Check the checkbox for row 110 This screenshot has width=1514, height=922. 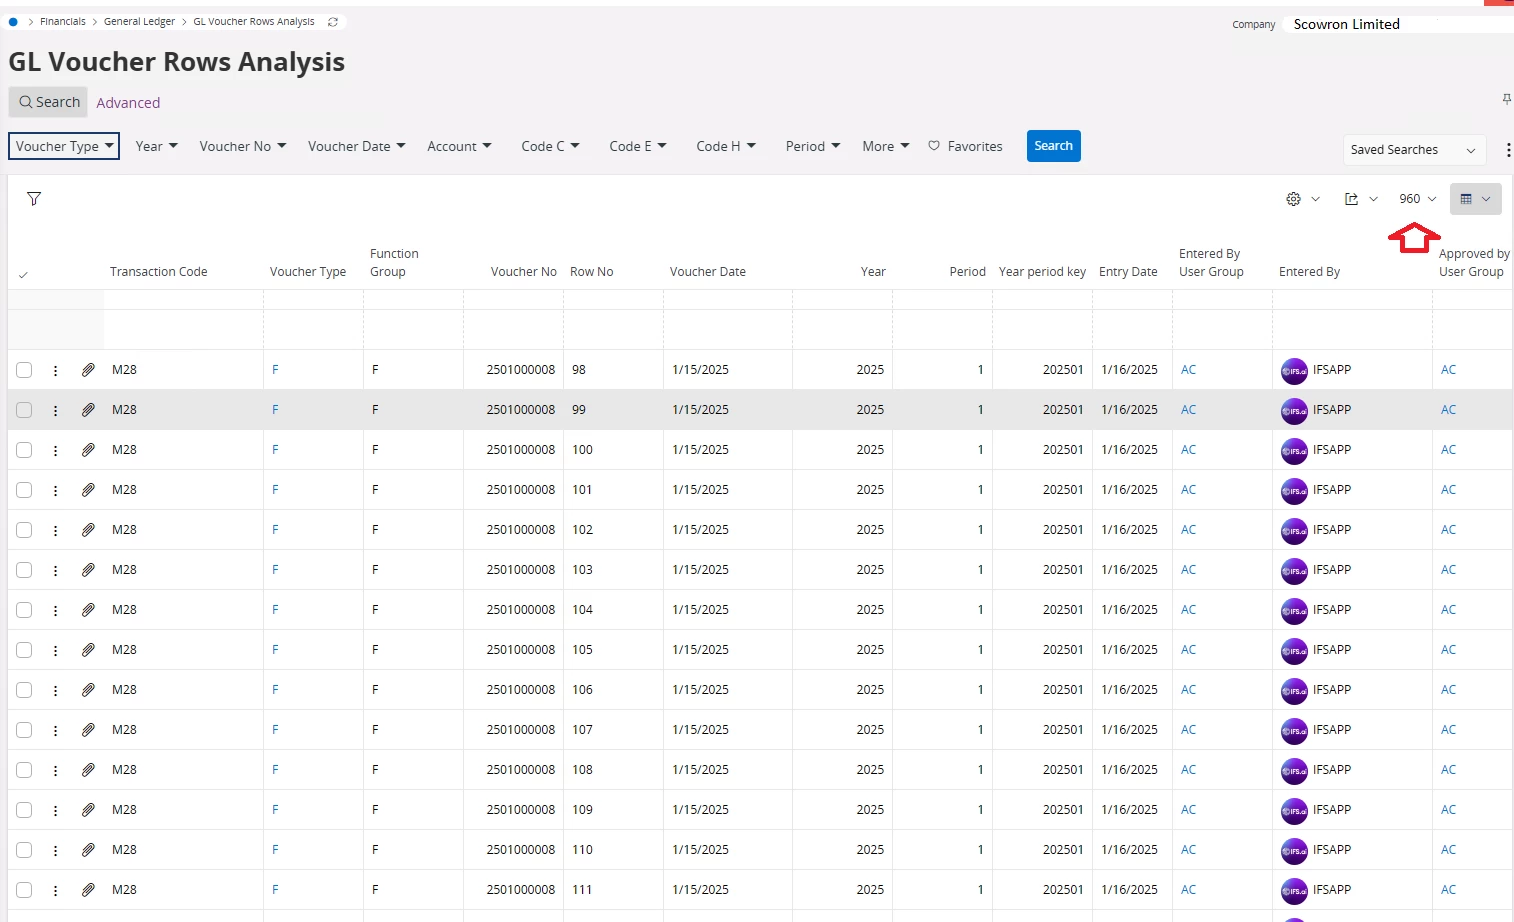point(24,850)
